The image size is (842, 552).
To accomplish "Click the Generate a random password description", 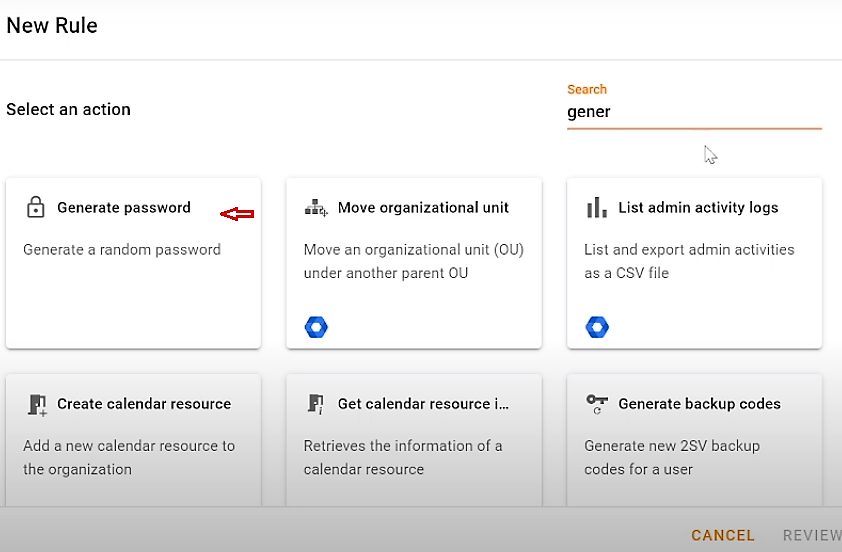I will [x=122, y=250].
